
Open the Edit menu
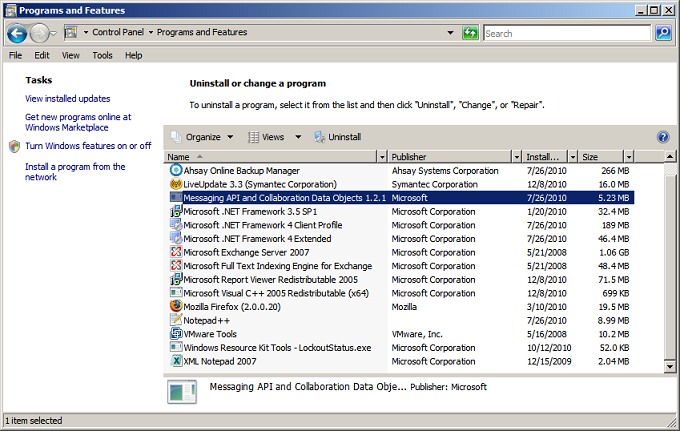pos(42,55)
